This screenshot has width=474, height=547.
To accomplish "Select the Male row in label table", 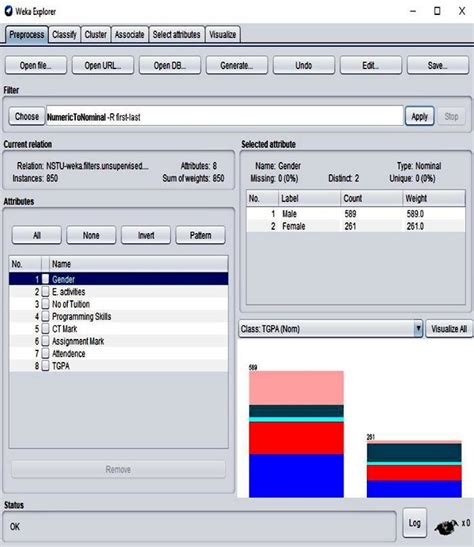I will (x=355, y=213).
